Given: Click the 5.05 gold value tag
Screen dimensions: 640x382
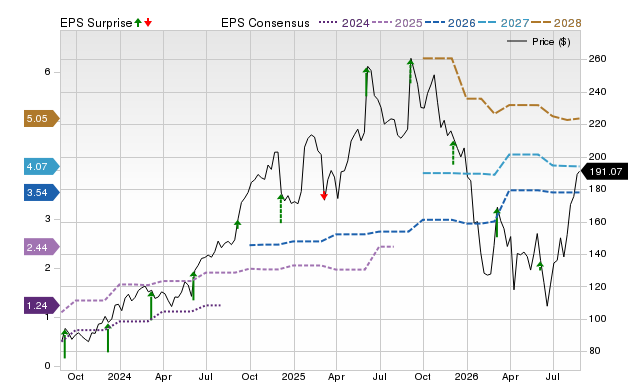Looking at the screenshot, I should point(42,119).
